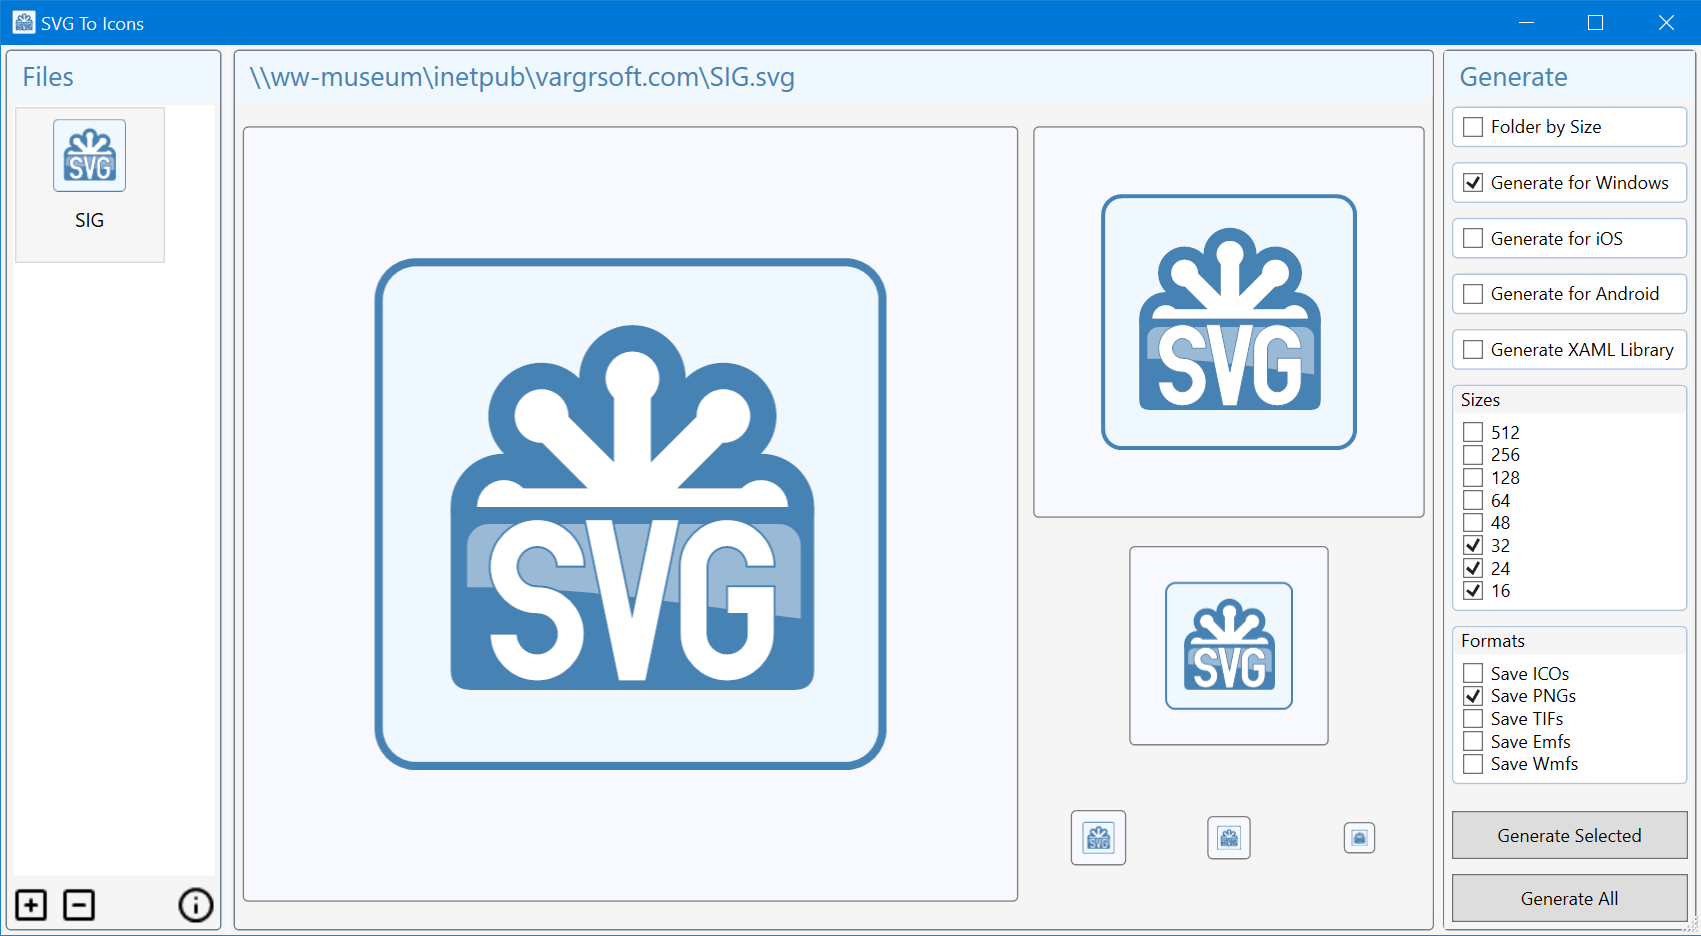Click the add file plus icon
This screenshot has width=1701, height=936.
(x=31, y=905)
